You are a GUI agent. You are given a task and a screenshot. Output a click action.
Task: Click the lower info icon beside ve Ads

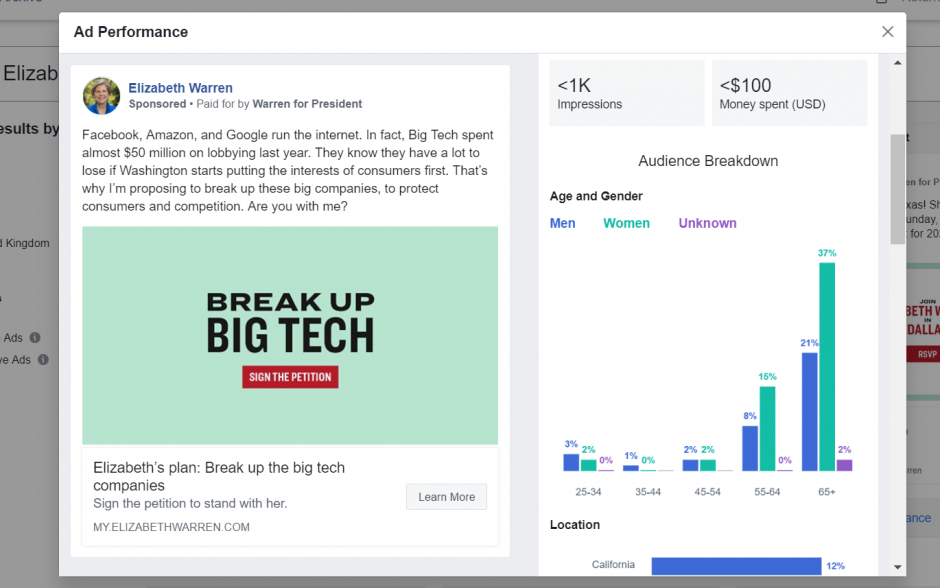point(43,360)
